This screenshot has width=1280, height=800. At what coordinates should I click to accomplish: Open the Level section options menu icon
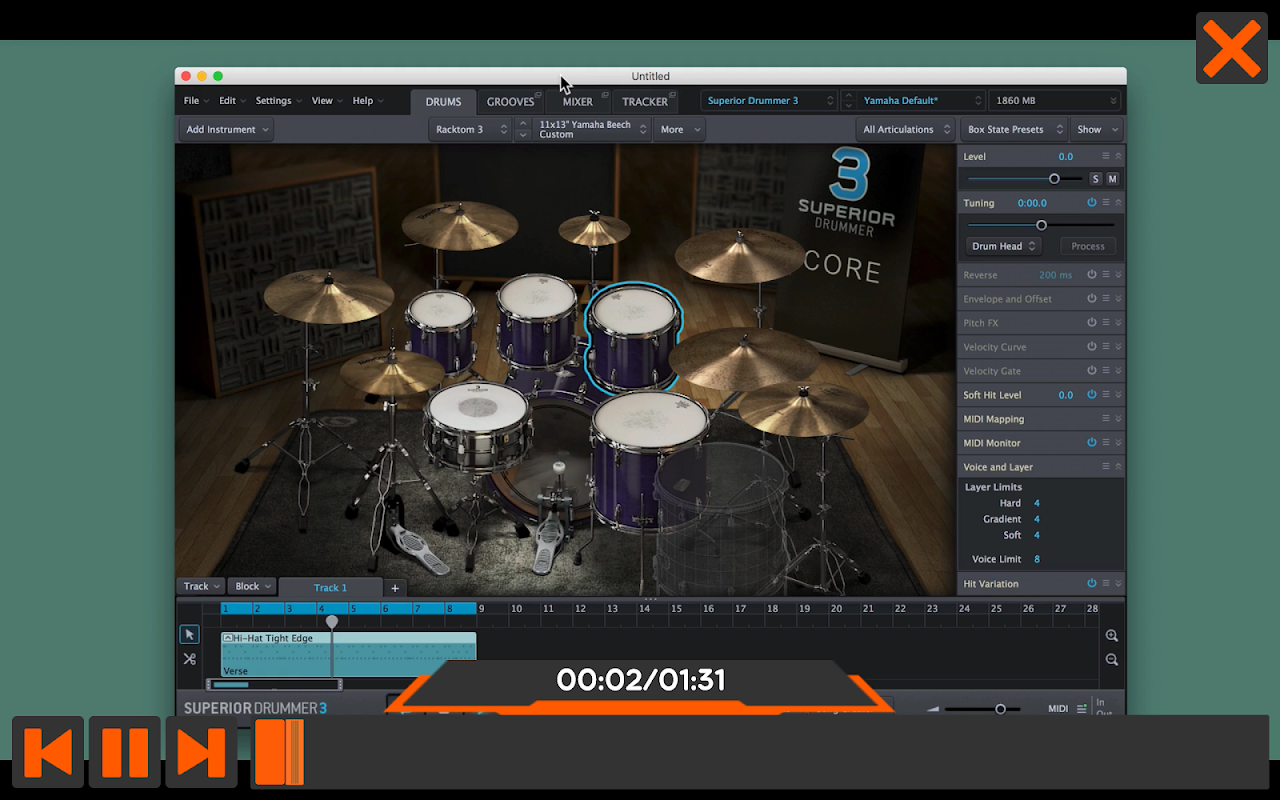click(1105, 156)
